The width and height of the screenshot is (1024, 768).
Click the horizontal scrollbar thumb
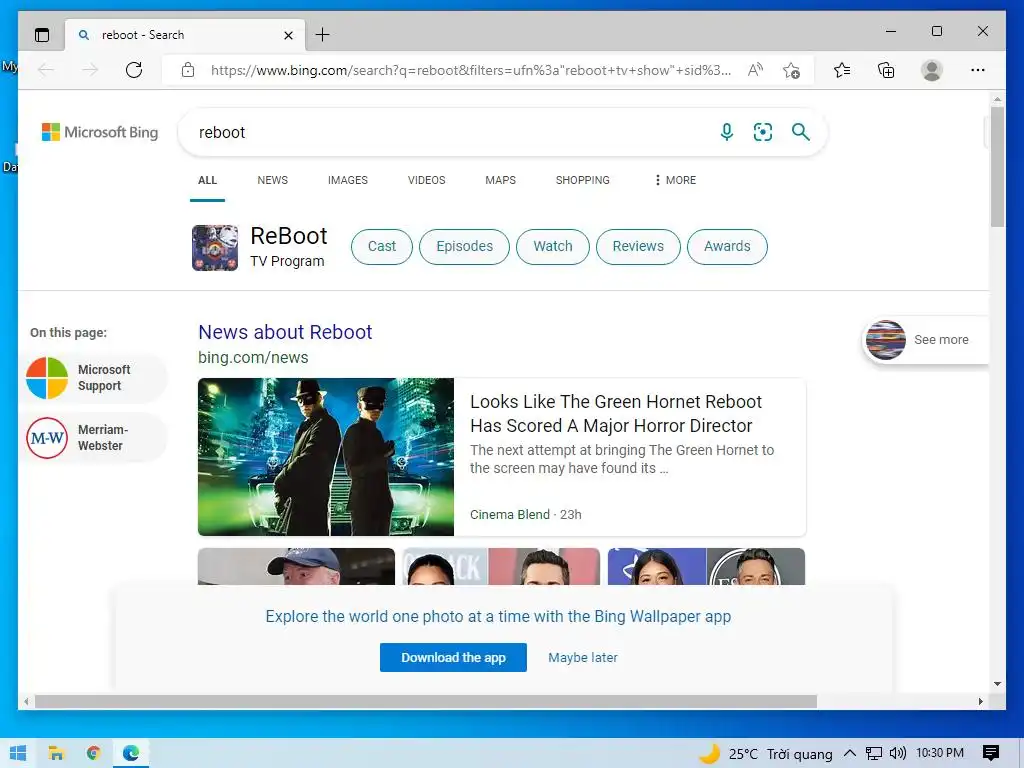pyautogui.click(x=426, y=701)
